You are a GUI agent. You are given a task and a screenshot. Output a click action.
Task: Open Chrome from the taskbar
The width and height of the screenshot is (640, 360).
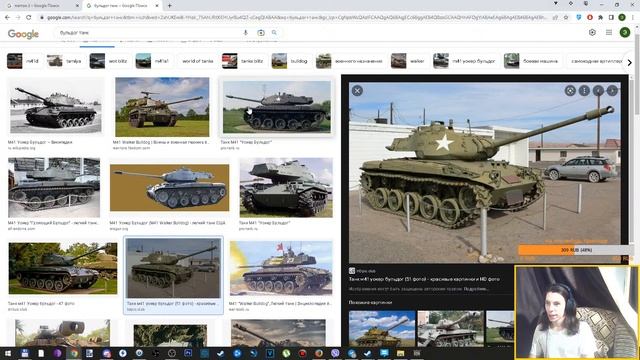coord(73,353)
